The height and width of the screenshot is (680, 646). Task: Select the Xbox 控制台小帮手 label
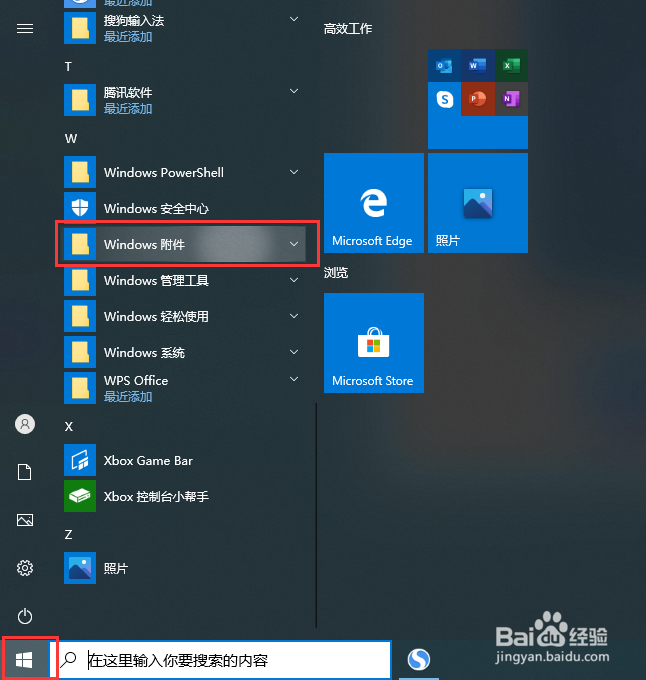[156, 497]
